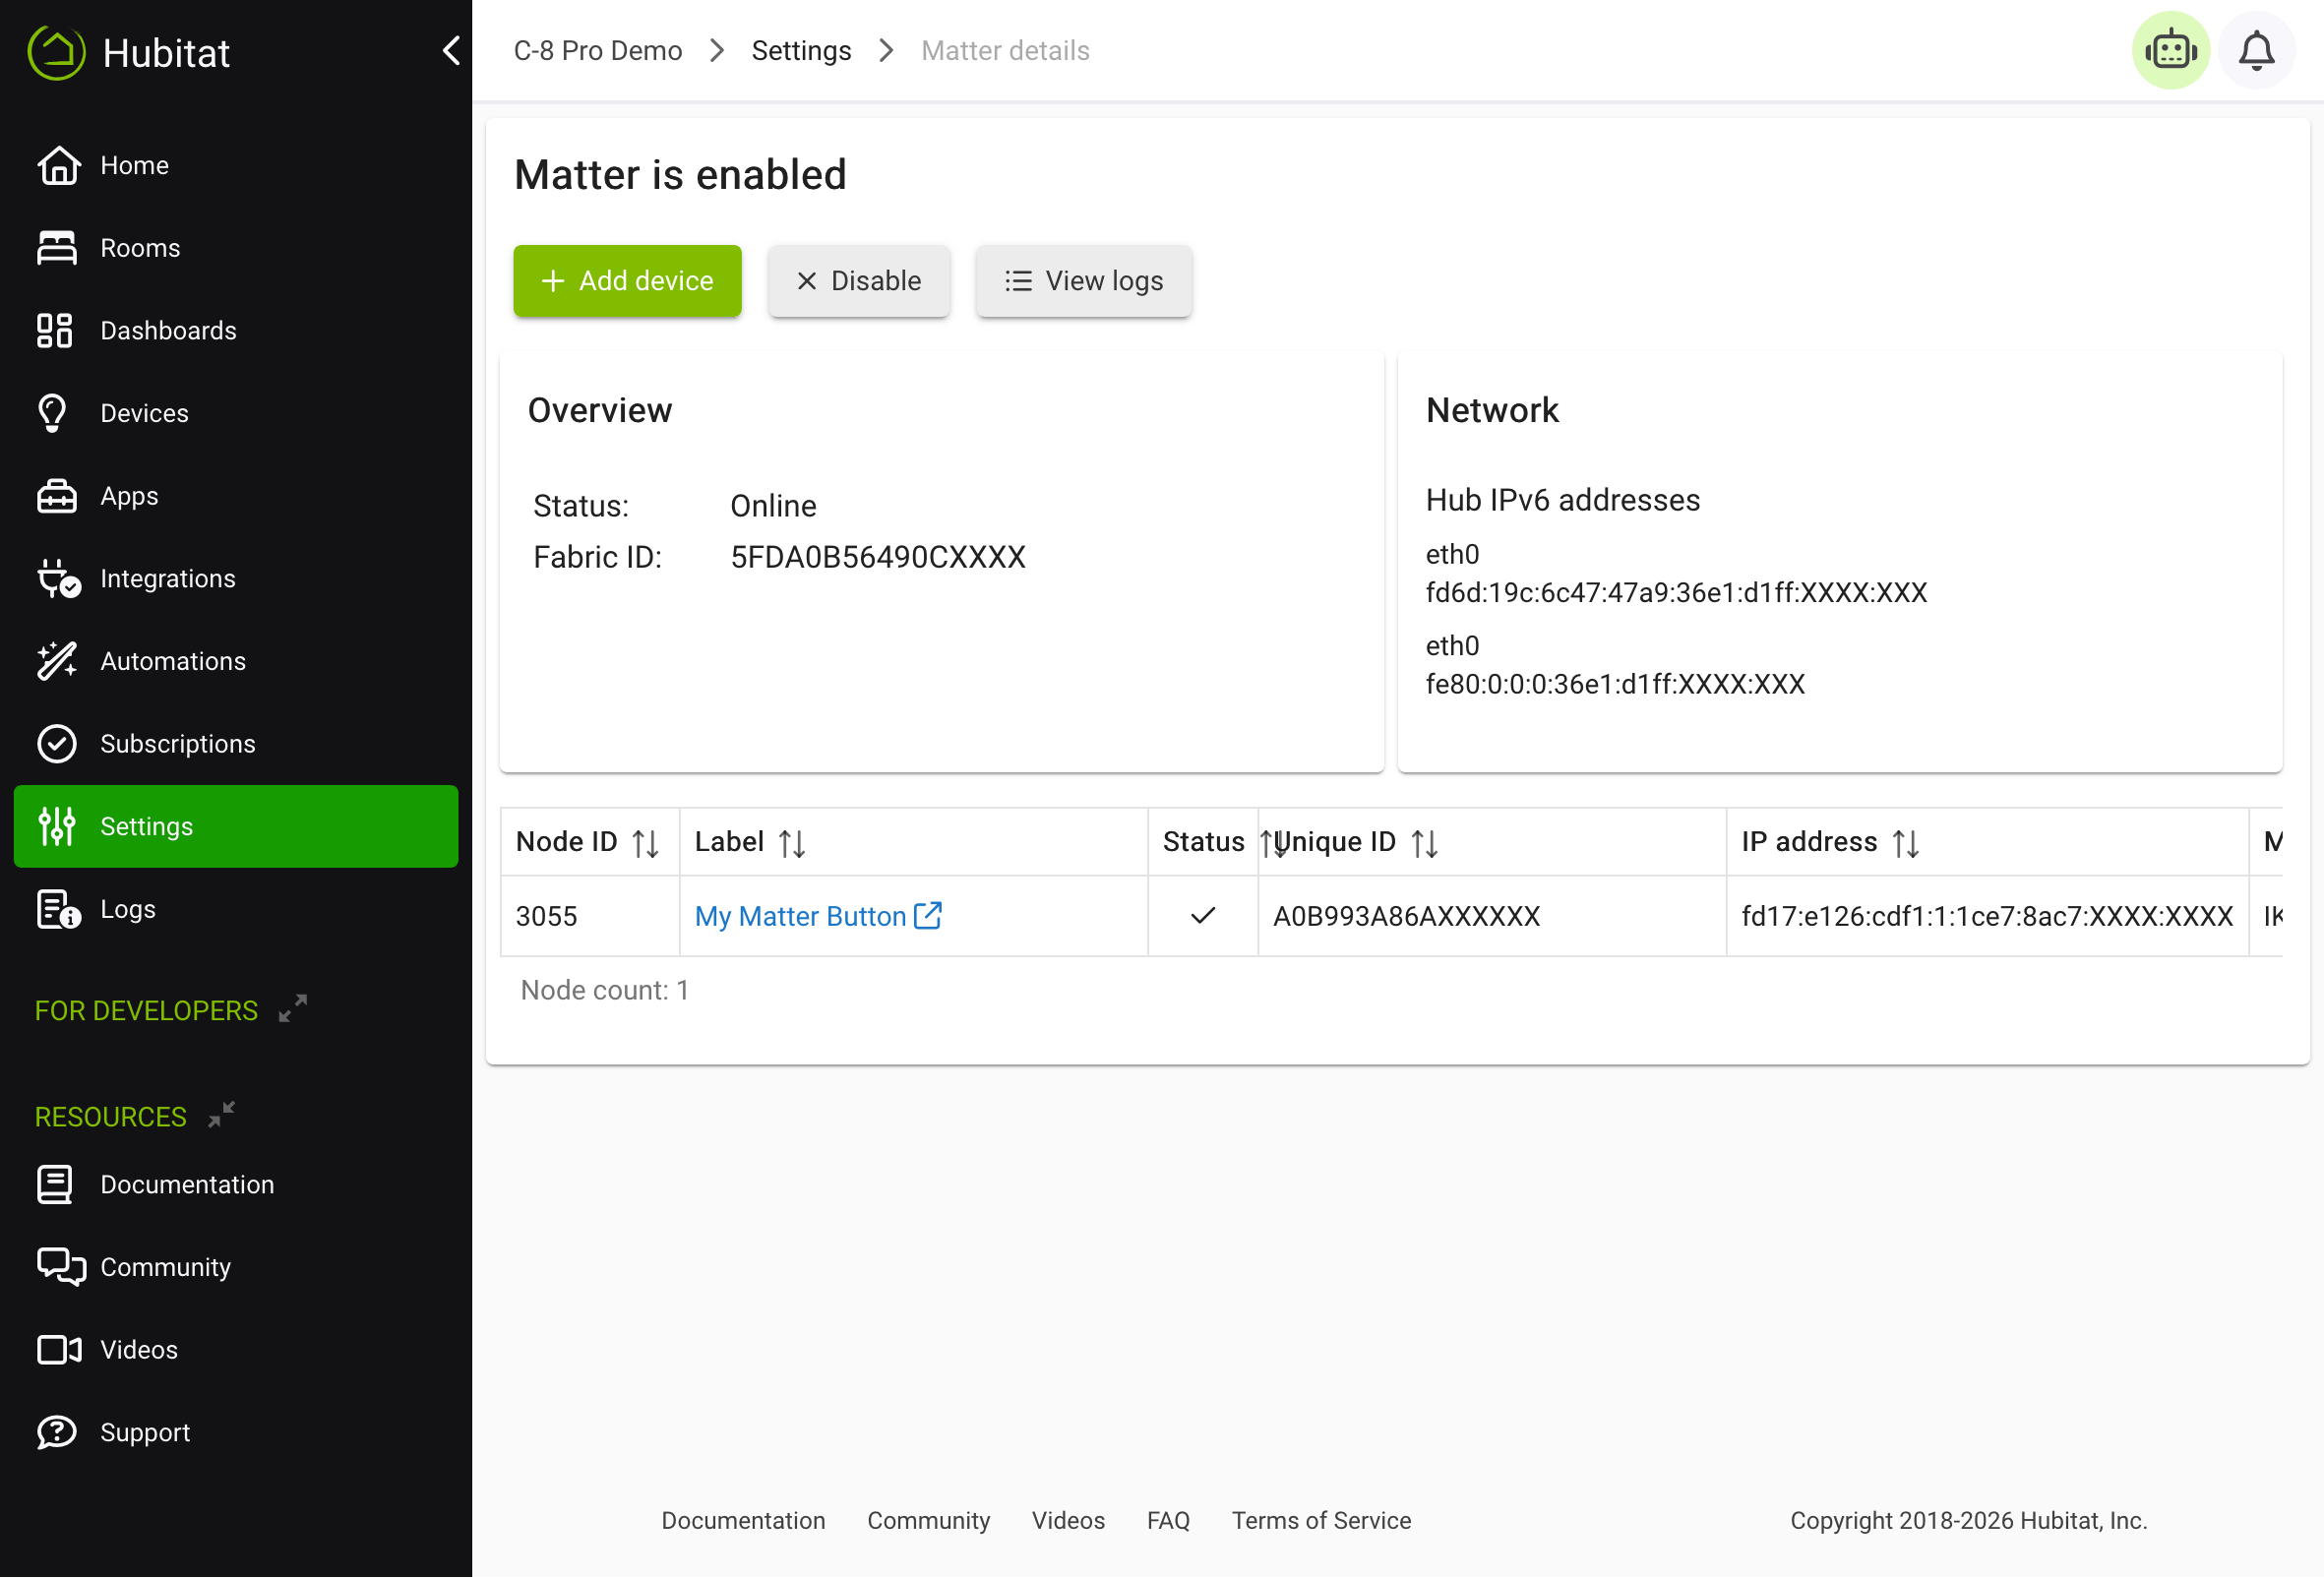Click the fe80:0:0:0:36e1:d1ff address

pos(1615,685)
